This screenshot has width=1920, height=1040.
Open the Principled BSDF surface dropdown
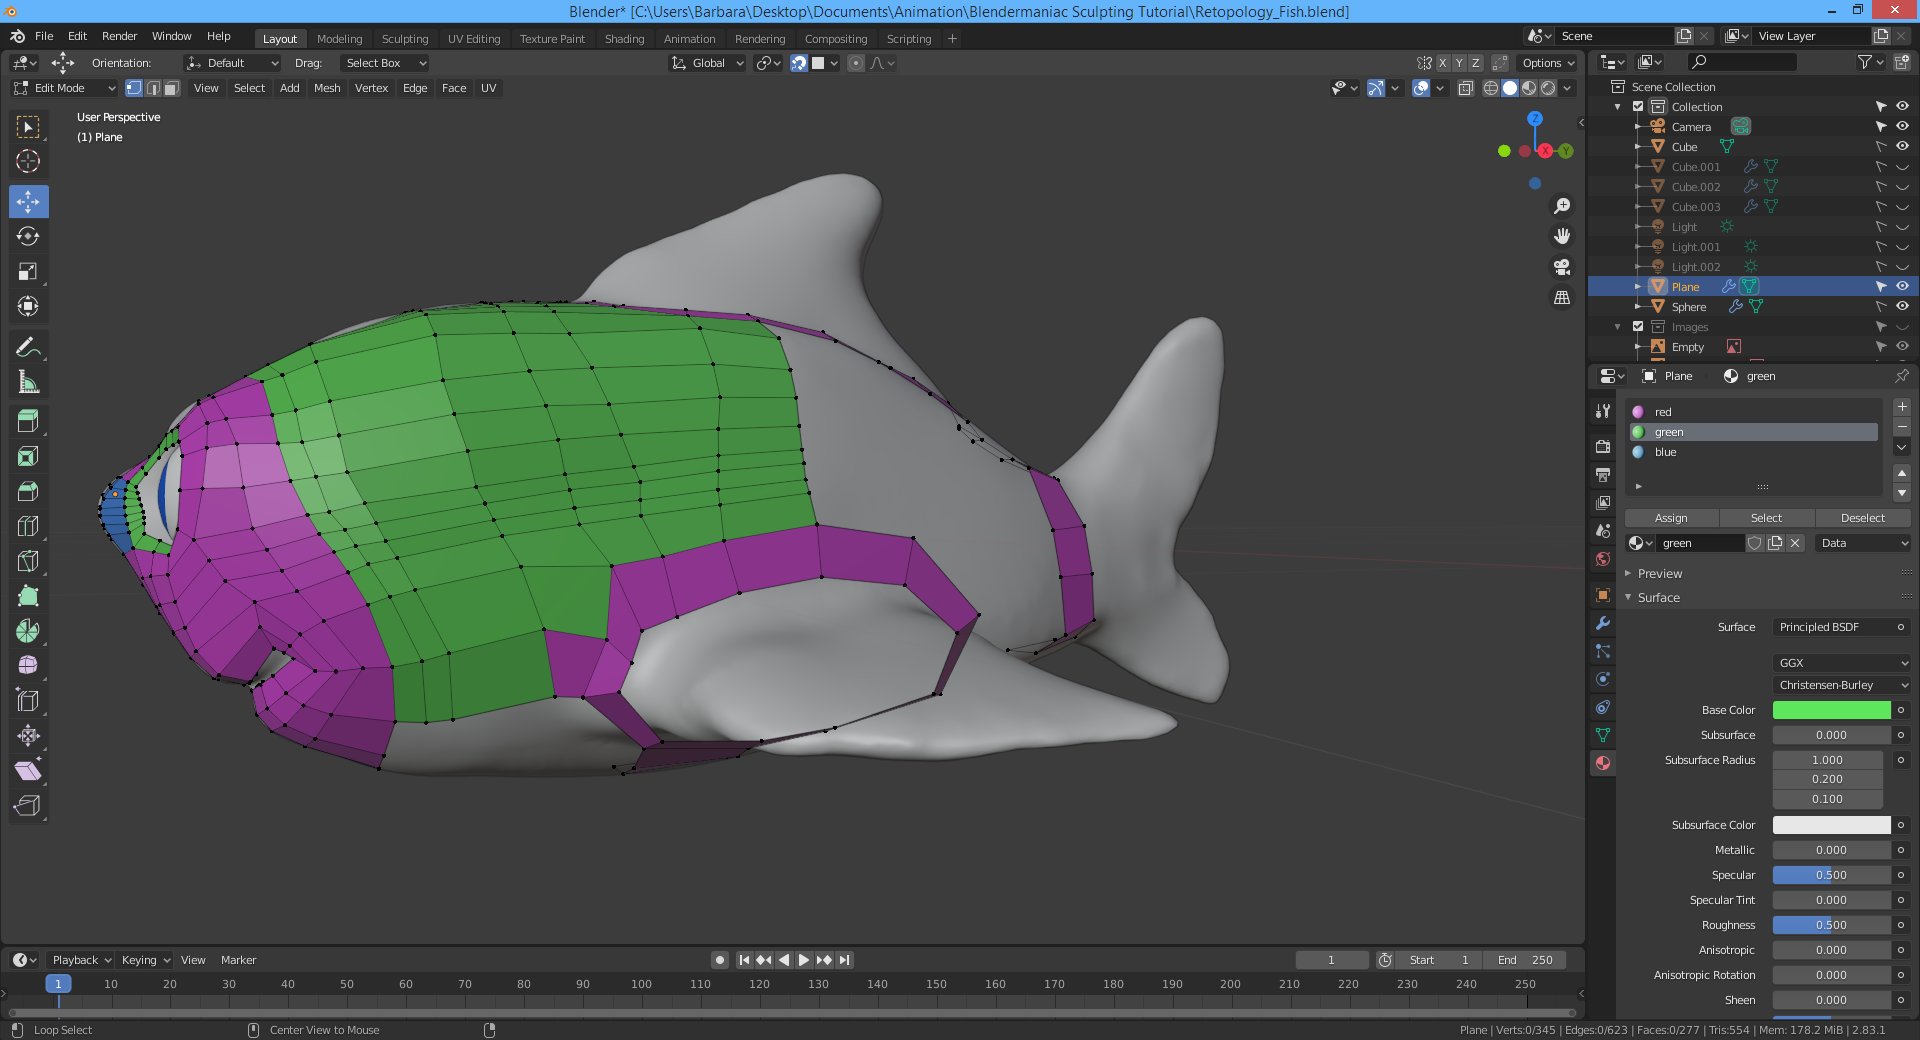coord(1832,627)
